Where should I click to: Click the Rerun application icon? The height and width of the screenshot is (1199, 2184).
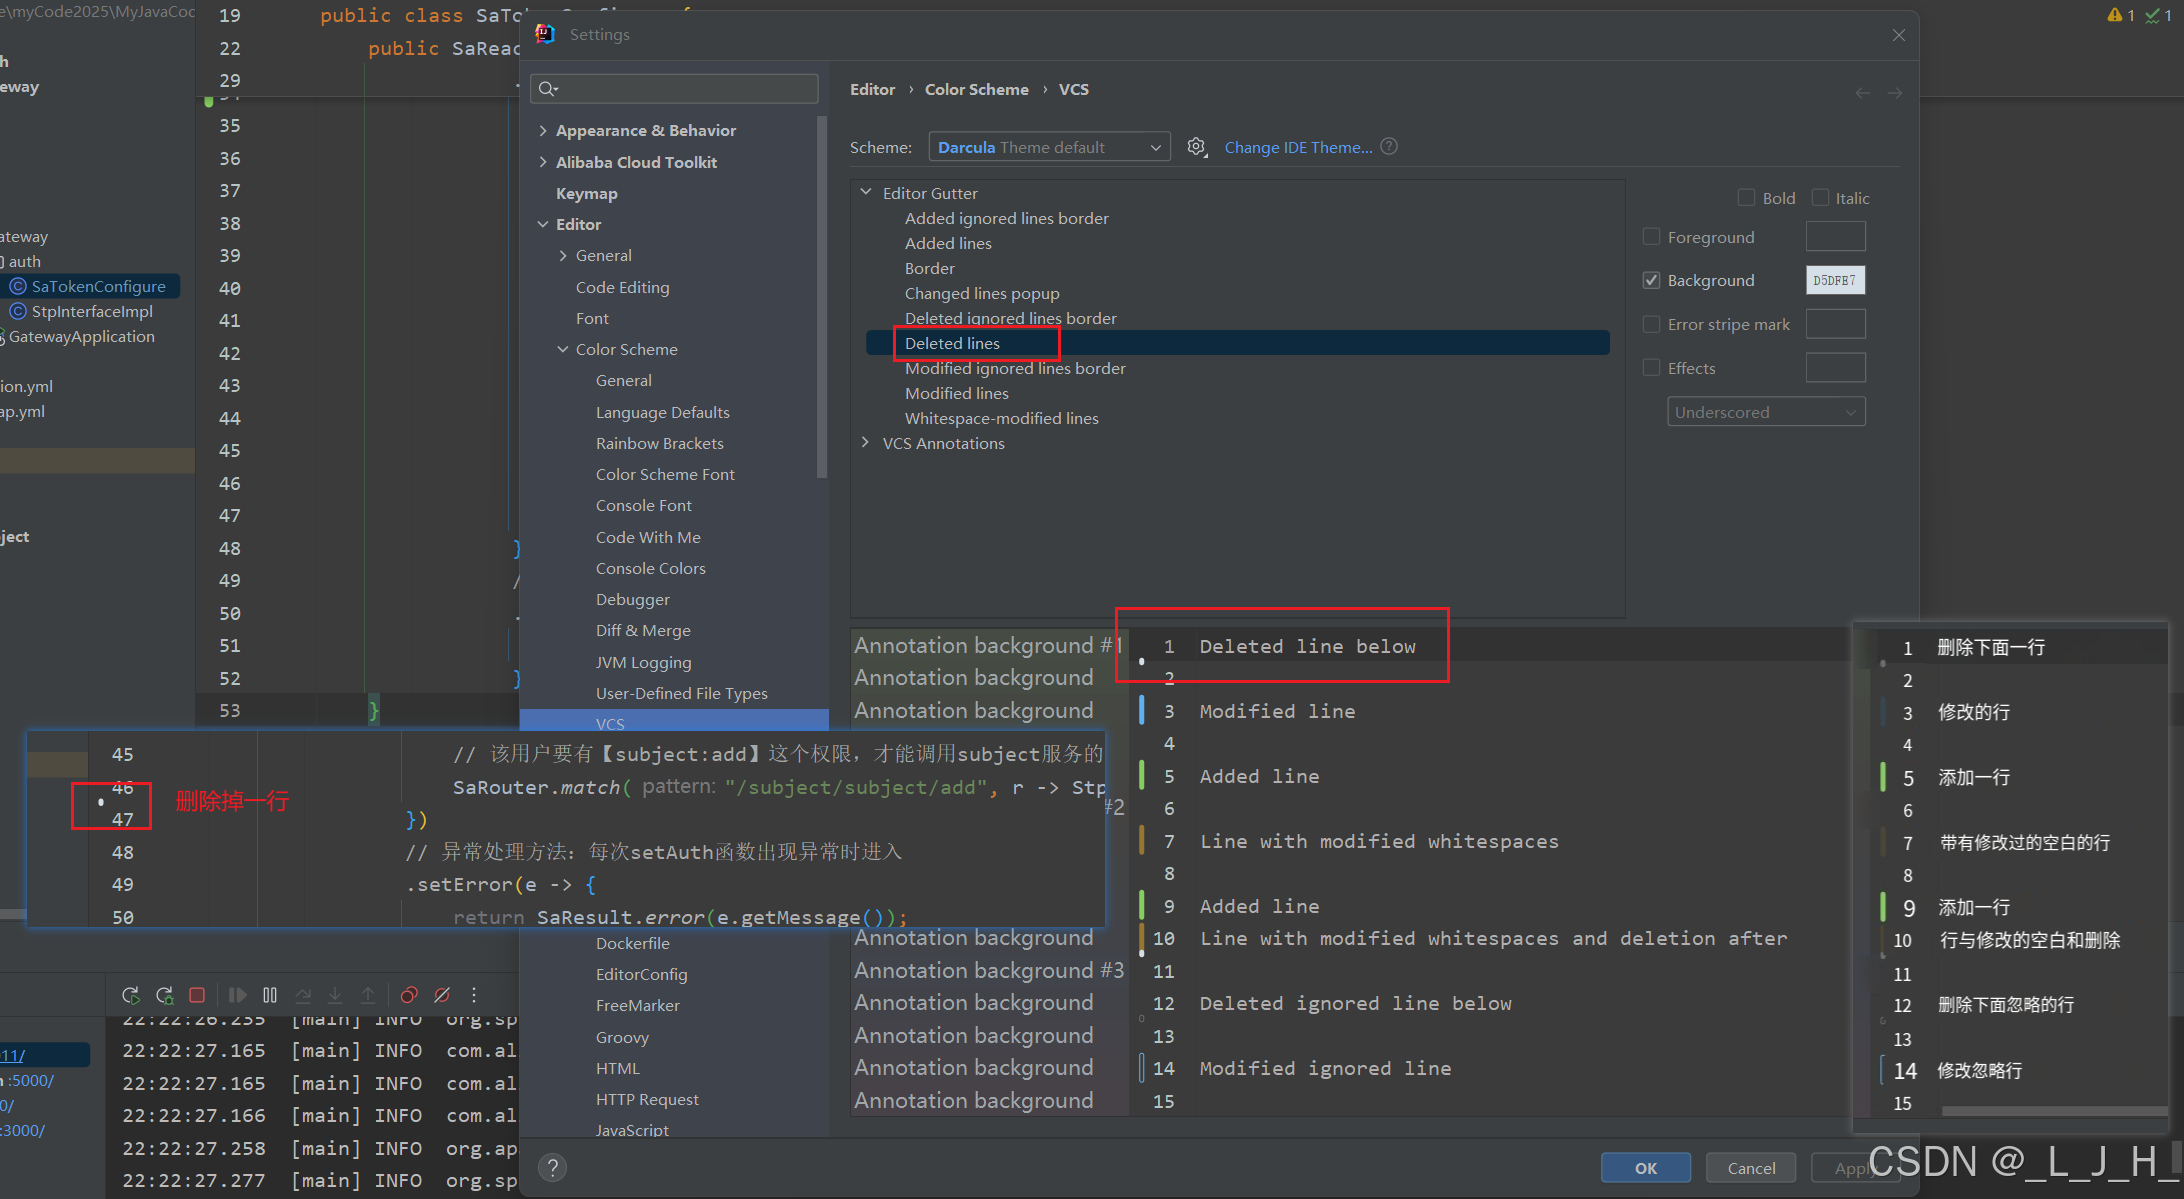click(130, 995)
